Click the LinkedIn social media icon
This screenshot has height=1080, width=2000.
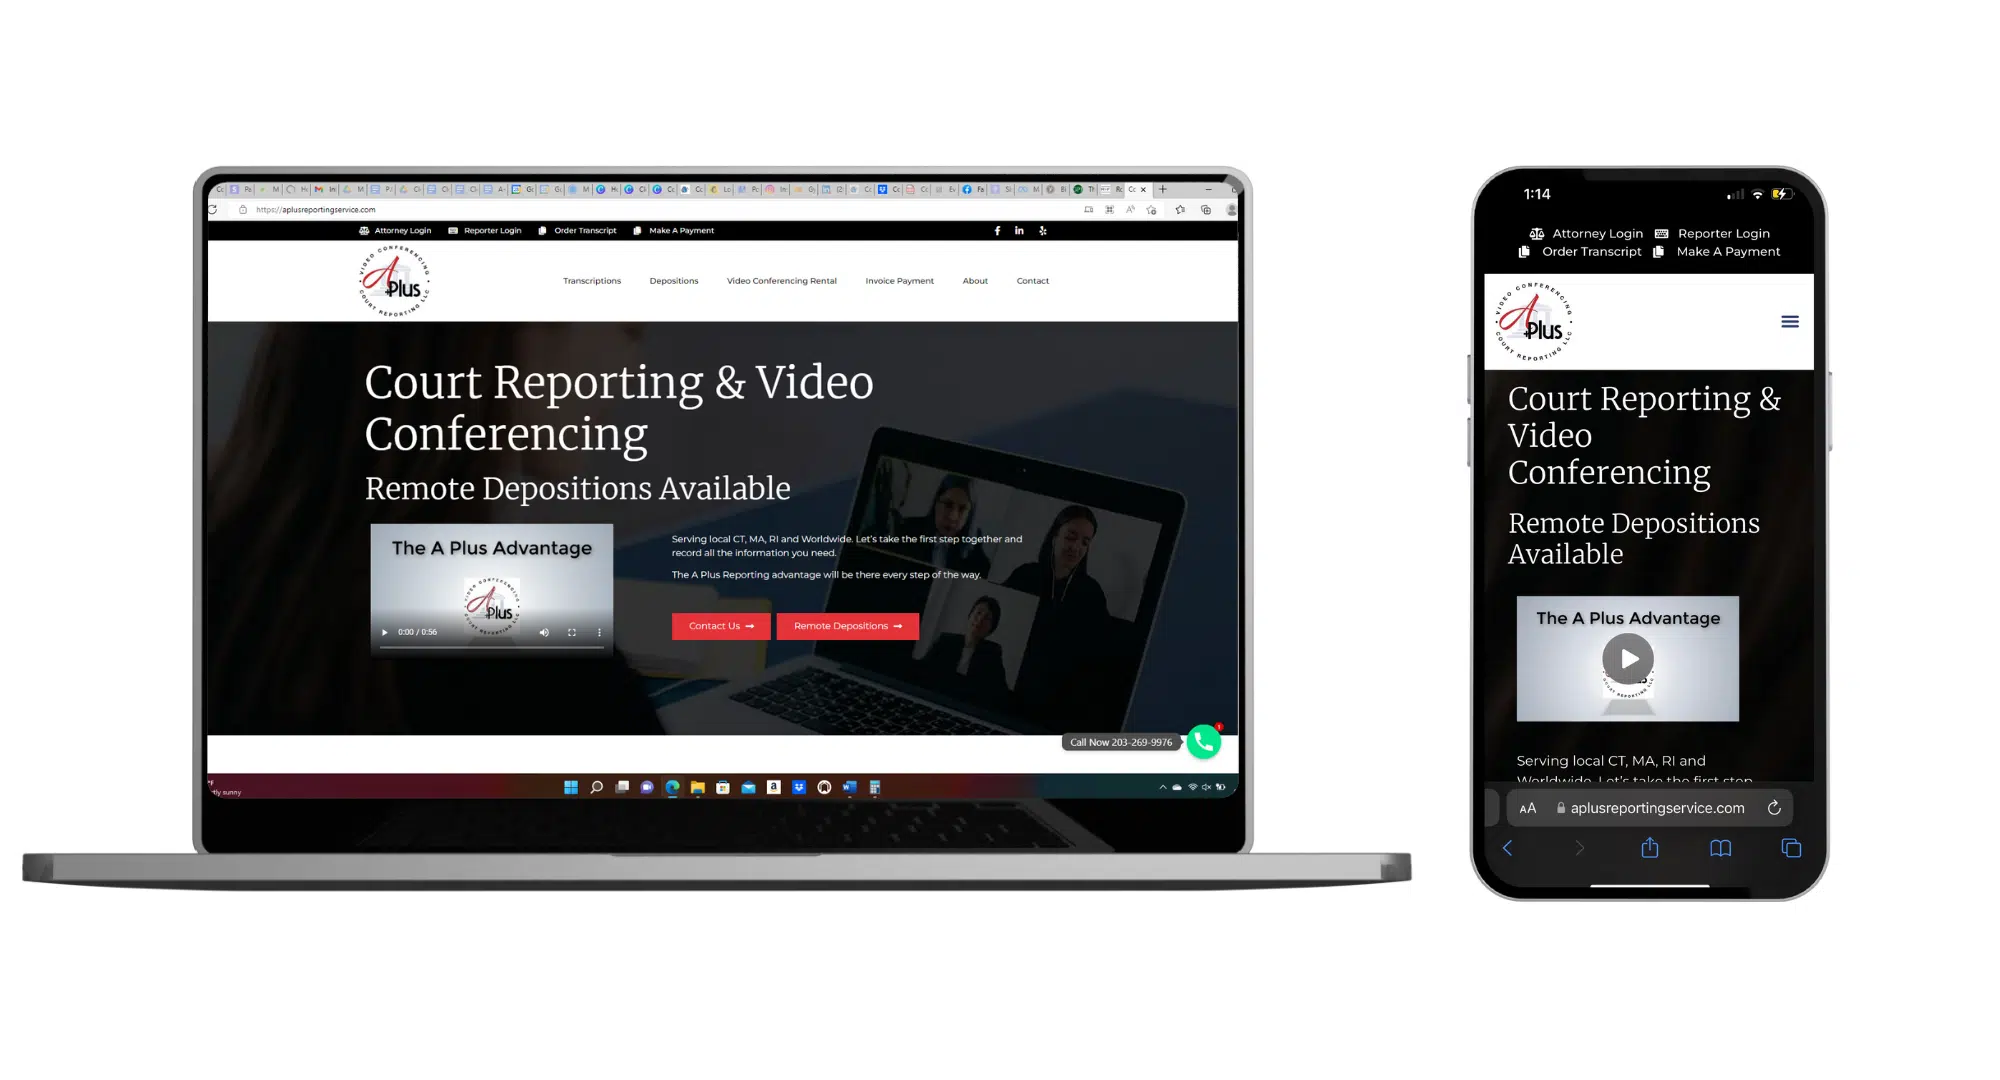1017,230
